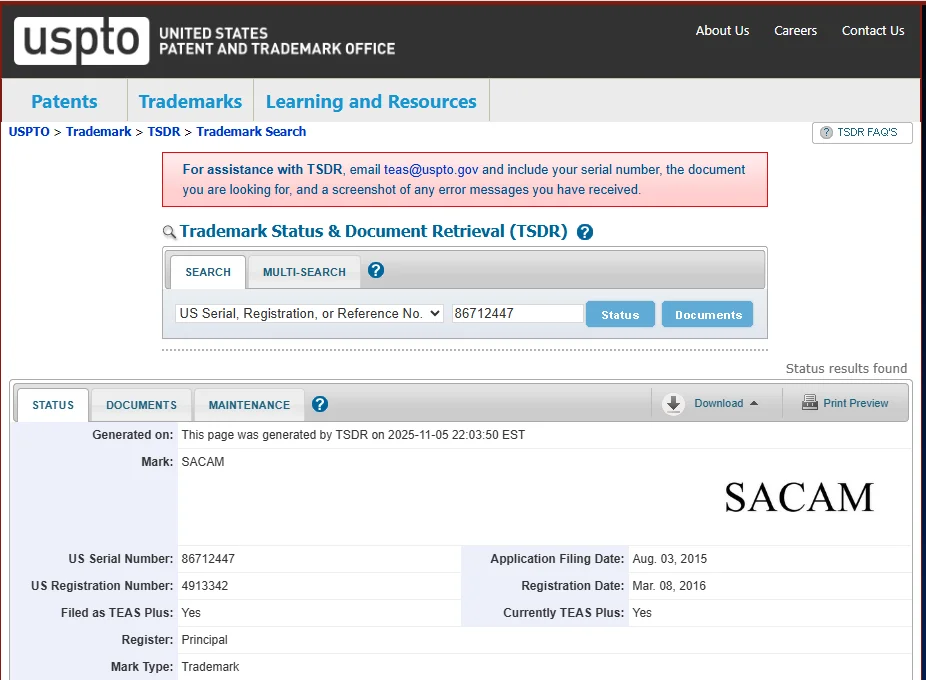Open the Patents navigation section

point(64,101)
